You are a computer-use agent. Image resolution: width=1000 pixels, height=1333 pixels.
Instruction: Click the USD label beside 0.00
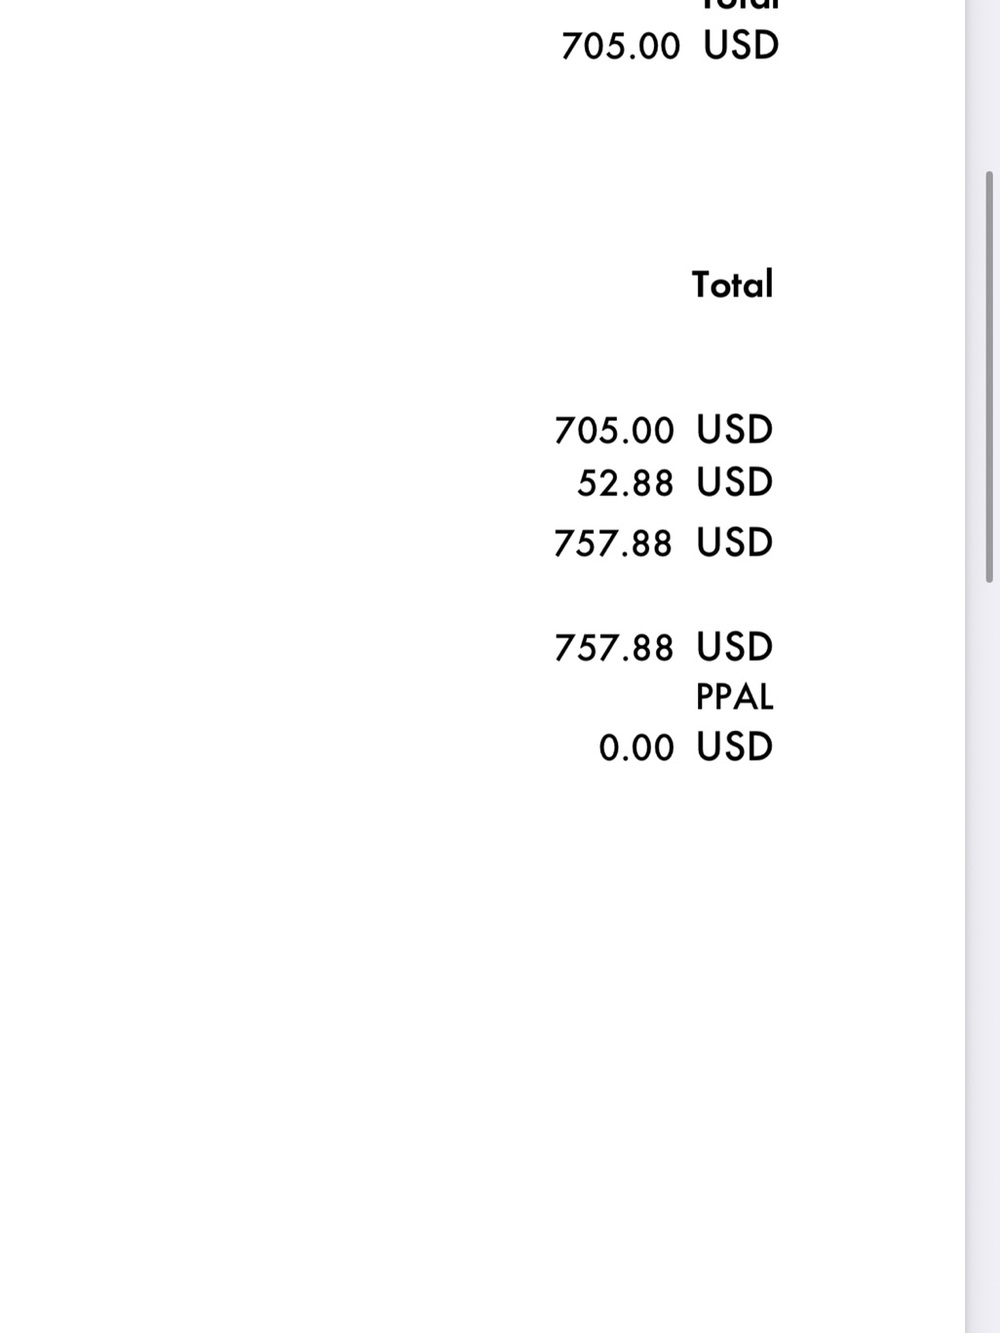click(x=735, y=747)
